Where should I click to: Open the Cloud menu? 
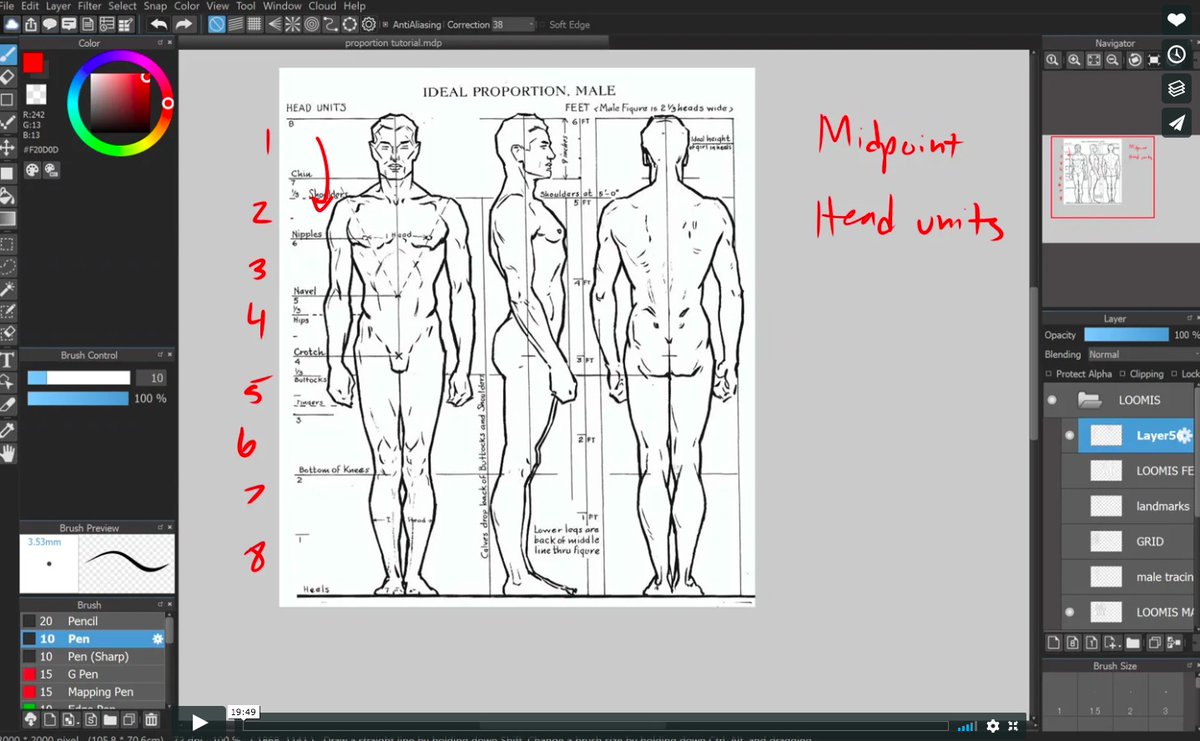coord(322,6)
